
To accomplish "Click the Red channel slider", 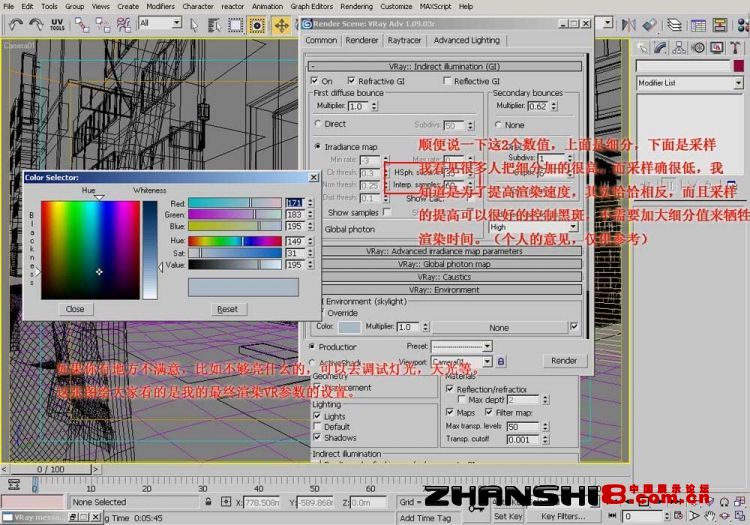I will [x=235, y=203].
